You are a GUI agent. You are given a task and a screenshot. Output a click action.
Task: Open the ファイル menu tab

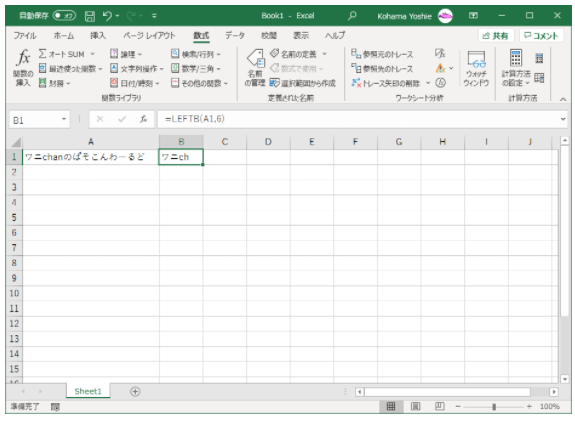[x=25, y=36]
